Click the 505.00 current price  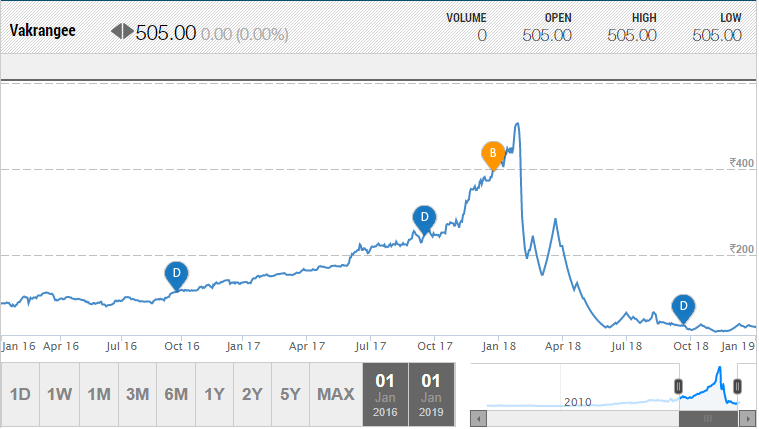pyautogui.click(x=166, y=33)
